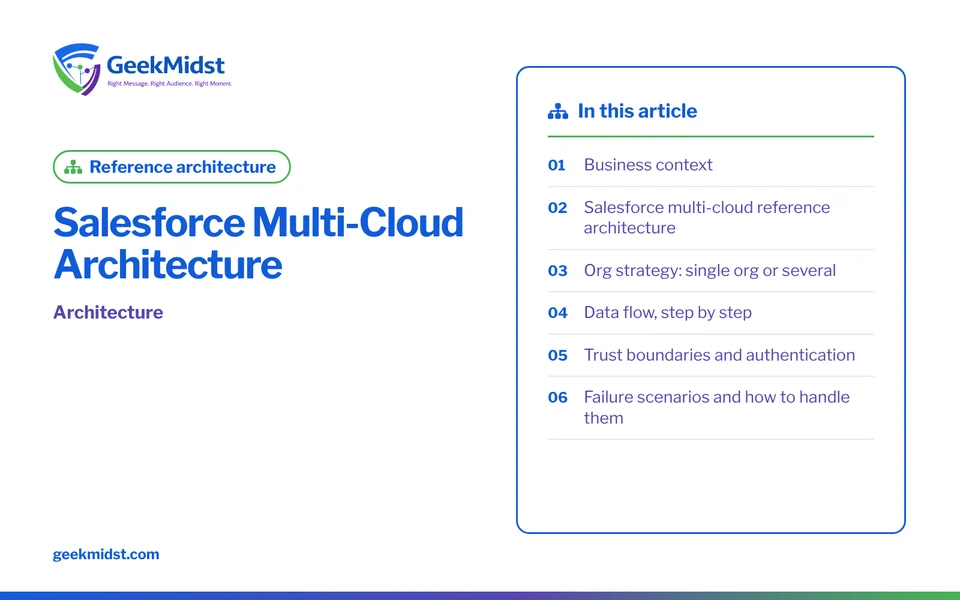
Task: Visit the geekmidst.com link
Action: point(106,554)
